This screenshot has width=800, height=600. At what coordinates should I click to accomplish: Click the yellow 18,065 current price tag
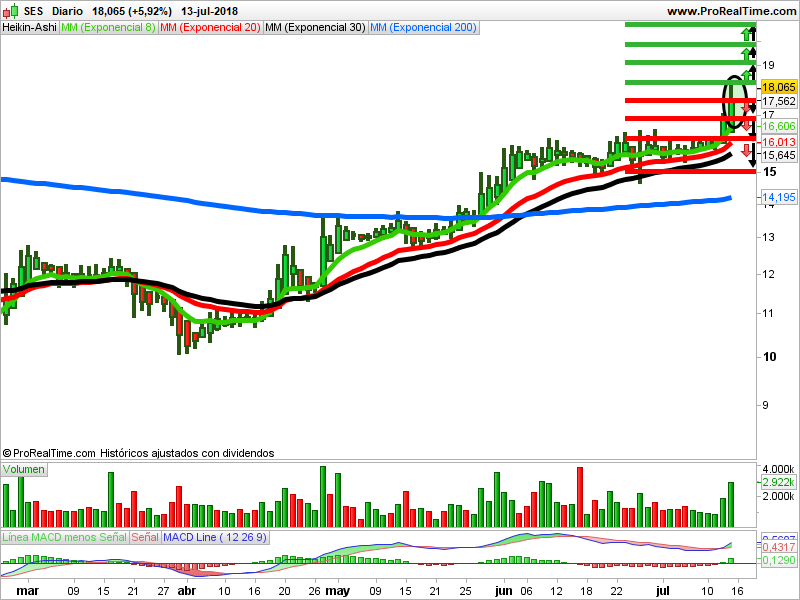[778, 88]
